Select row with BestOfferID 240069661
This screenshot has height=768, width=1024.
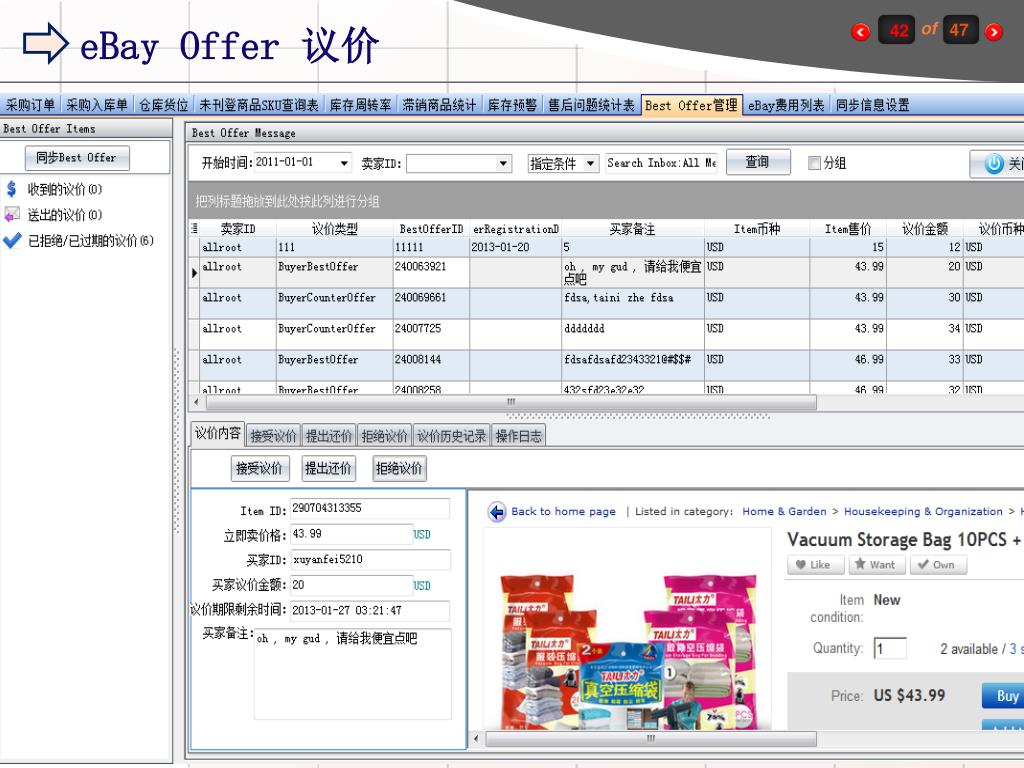pyautogui.click(x=611, y=304)
